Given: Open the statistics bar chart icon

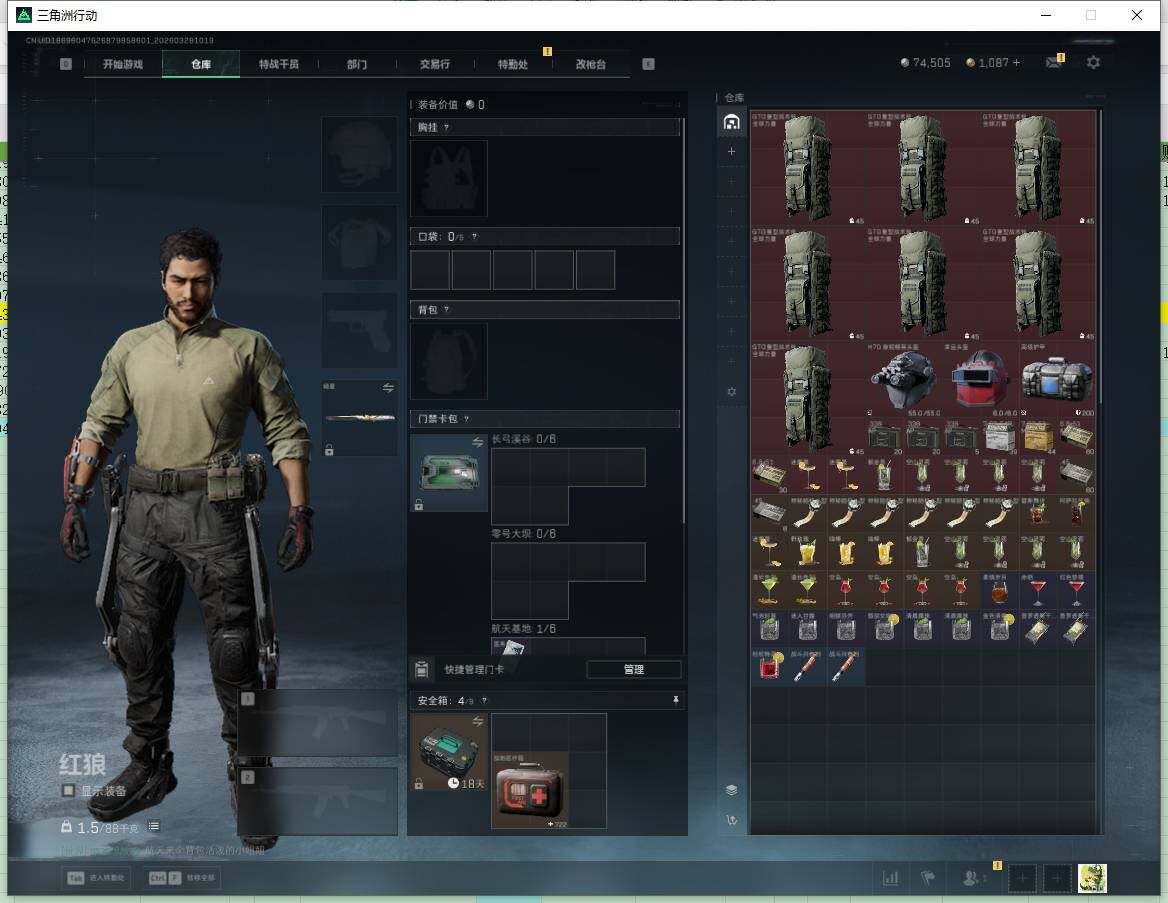Looking at the screenshot, I should pyautogui.click(x=890, y=878).
